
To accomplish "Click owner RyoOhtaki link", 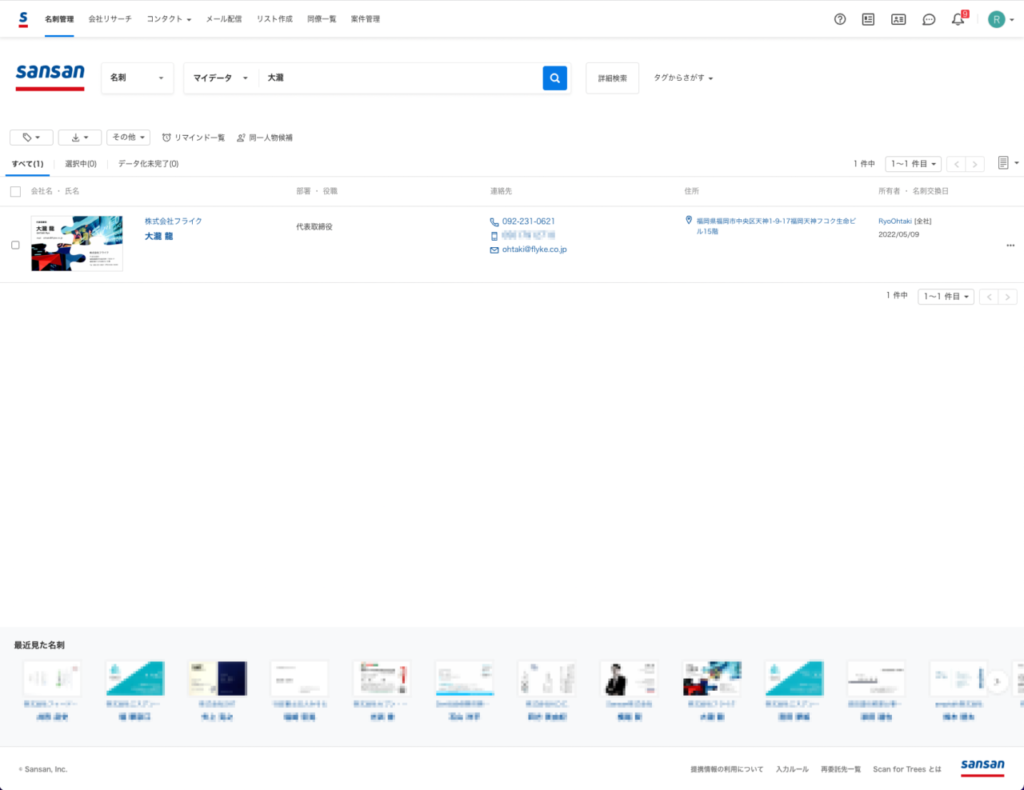I will click(895, 221).
